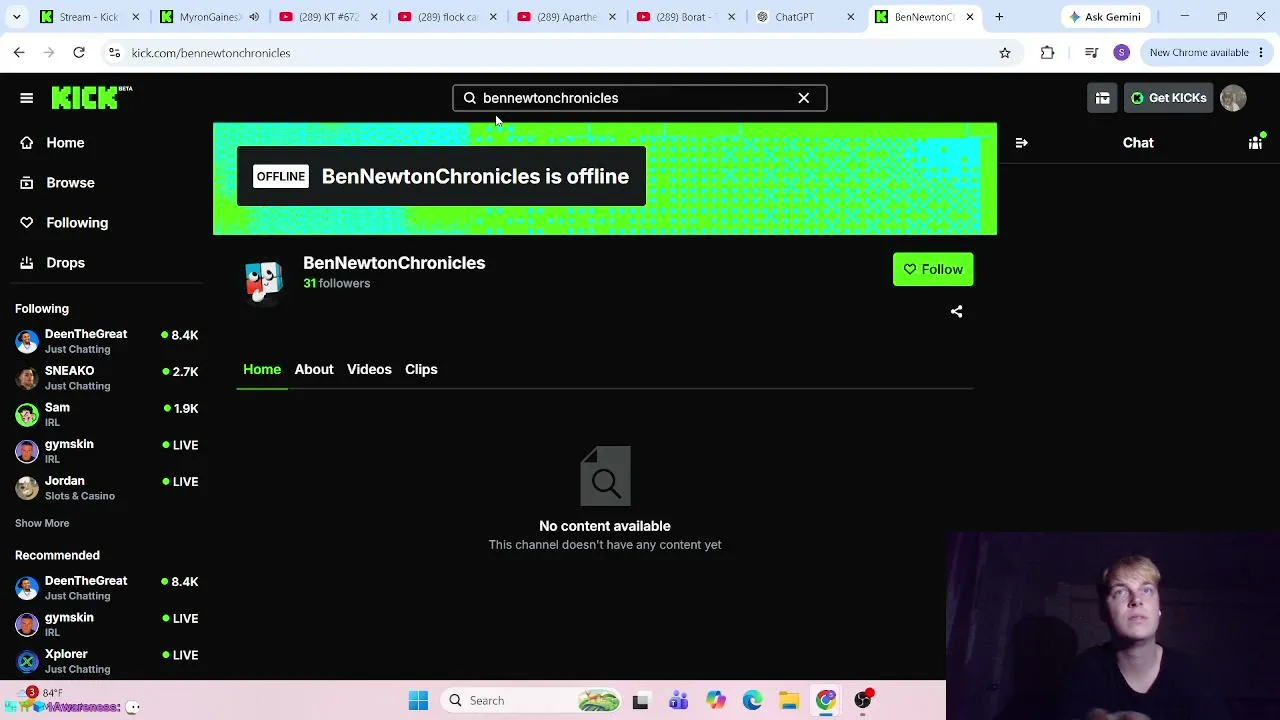Open Microsoft Edge from taskbar

tap(752, 701)
